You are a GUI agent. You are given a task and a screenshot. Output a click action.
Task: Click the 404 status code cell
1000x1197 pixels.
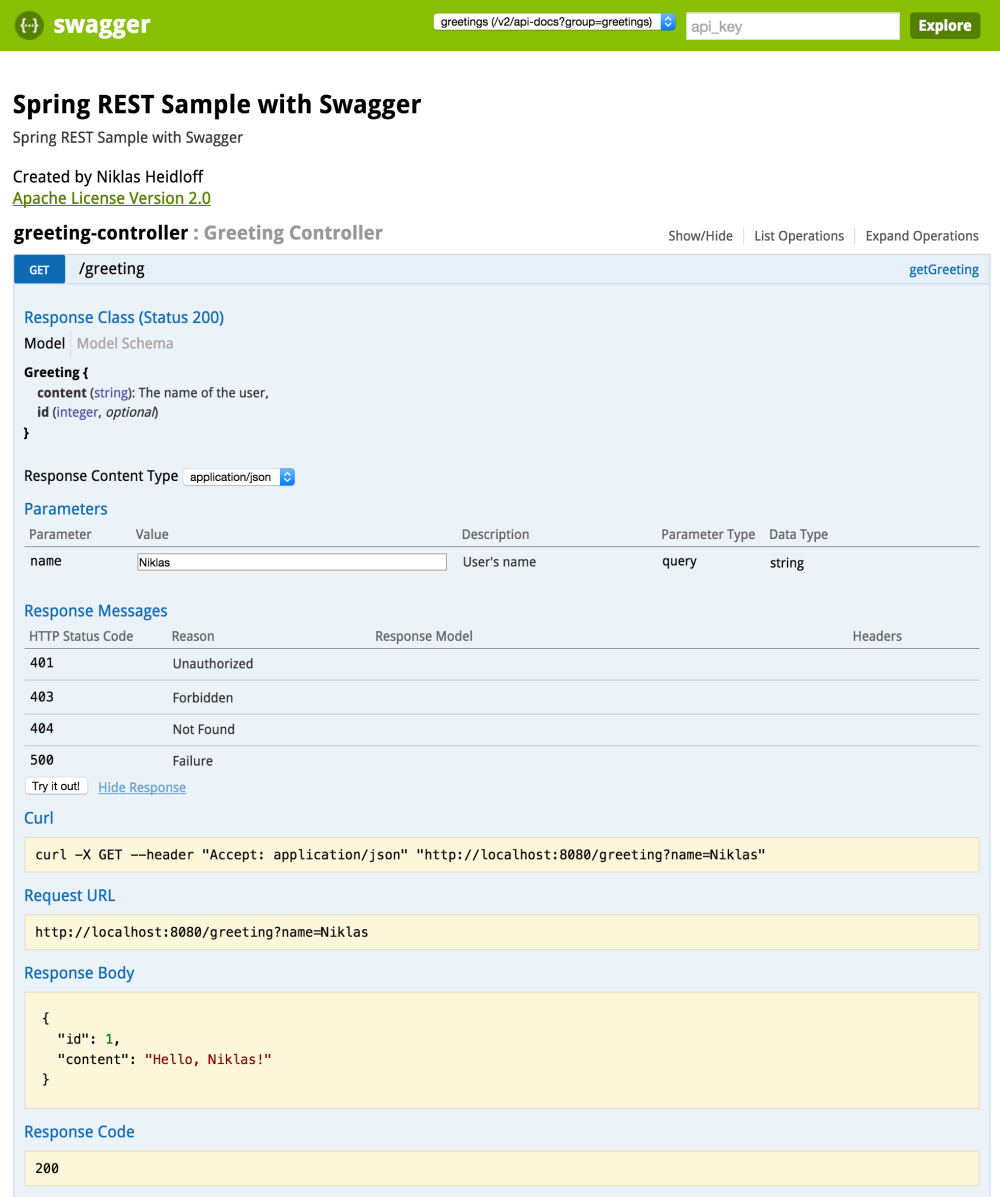pos(42,728)
